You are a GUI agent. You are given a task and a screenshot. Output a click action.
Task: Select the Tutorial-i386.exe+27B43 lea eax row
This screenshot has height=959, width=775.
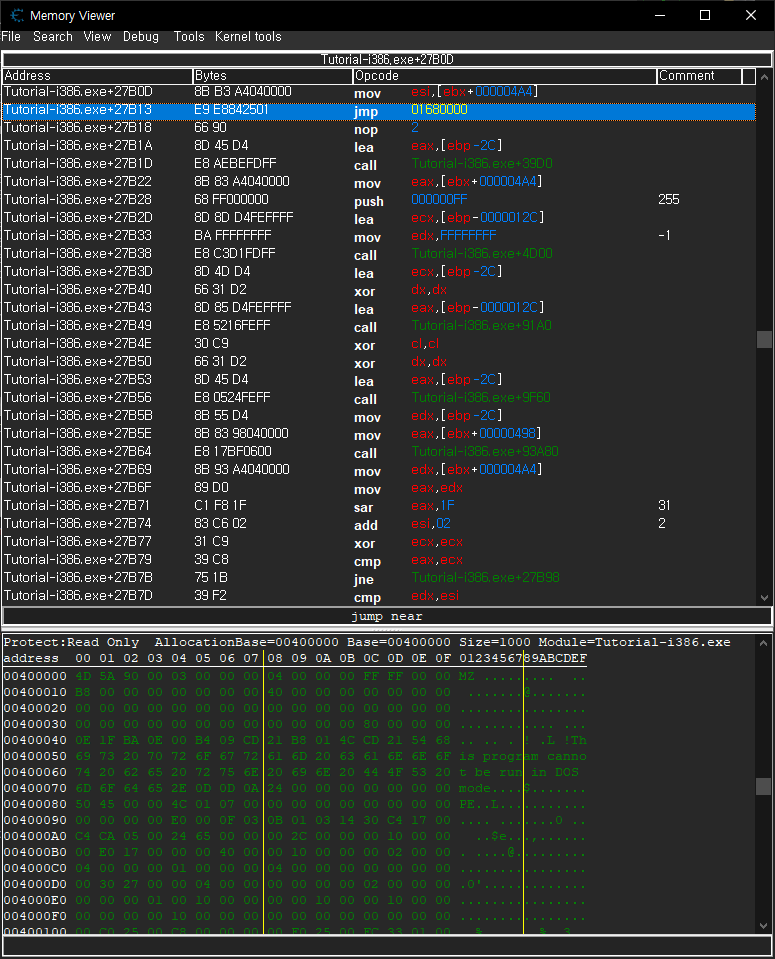tap(379, 308)
